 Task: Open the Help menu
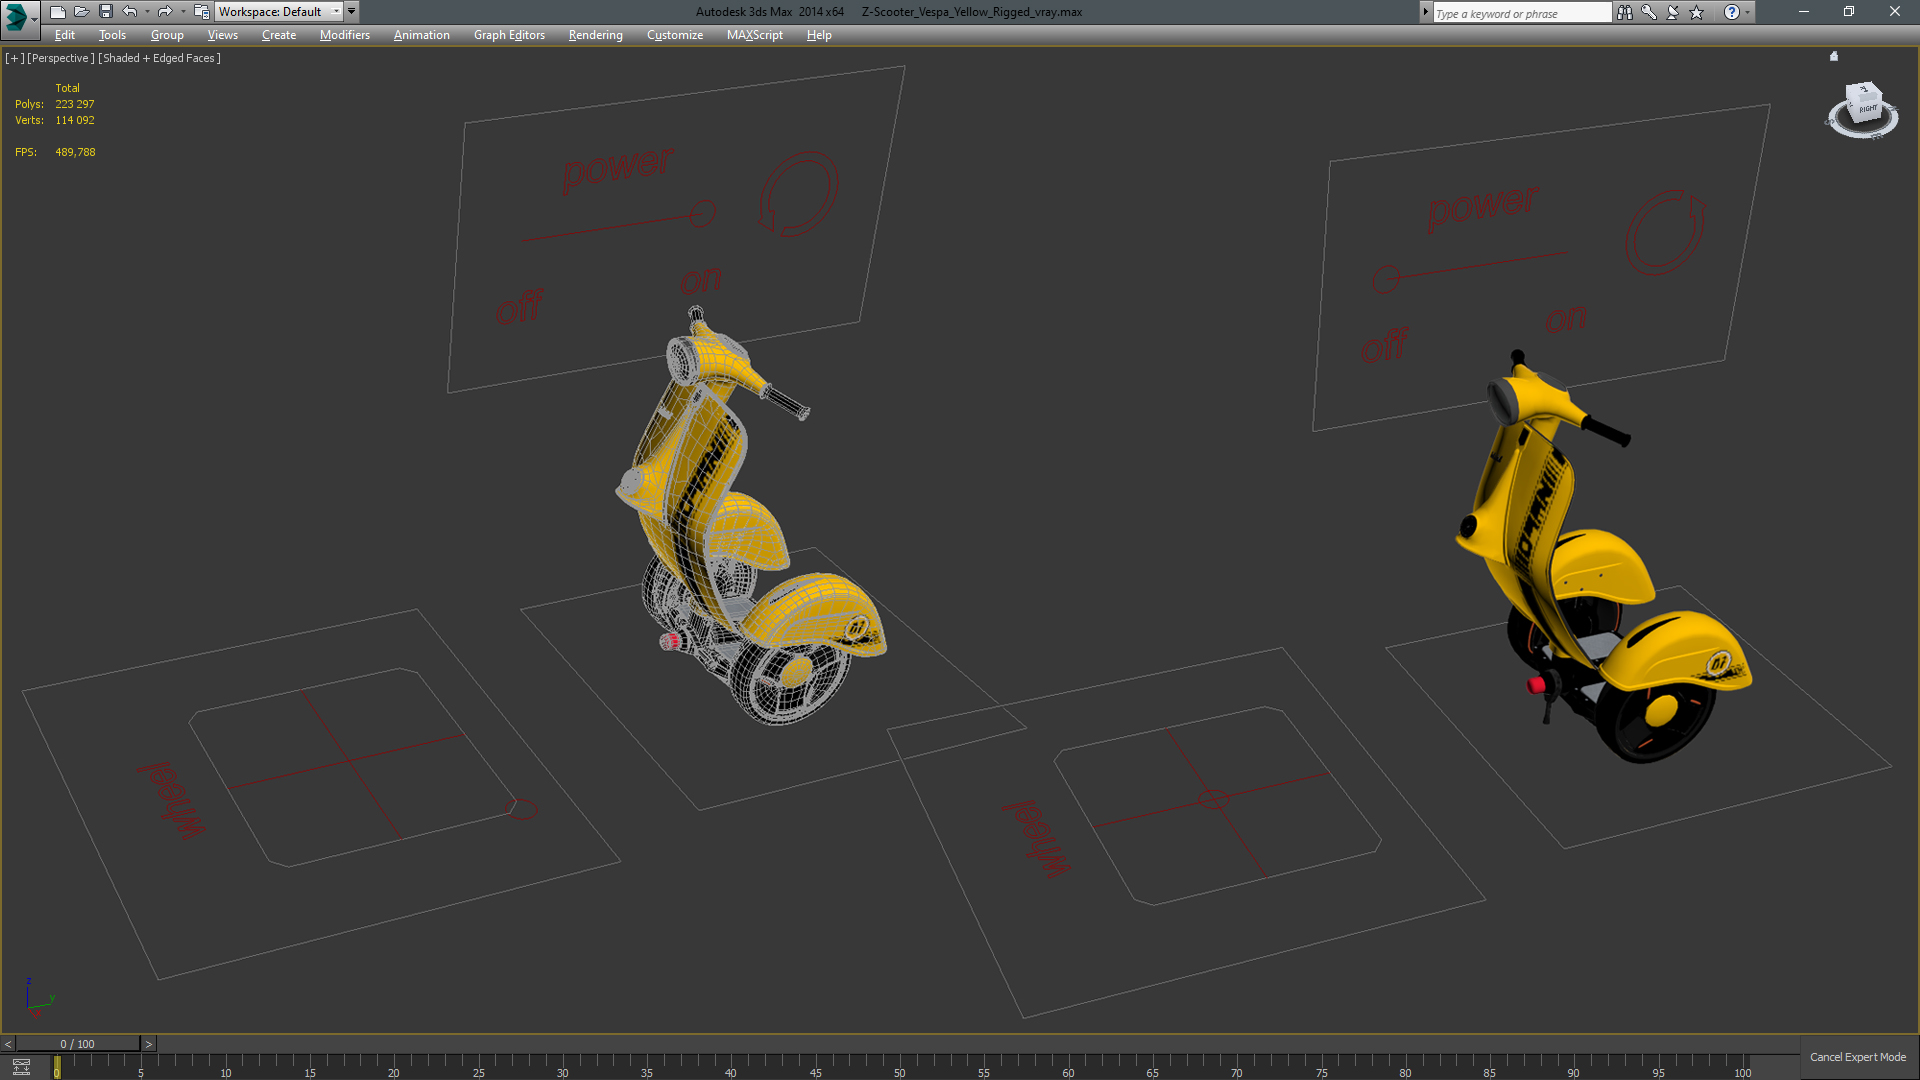coord(819,35)
